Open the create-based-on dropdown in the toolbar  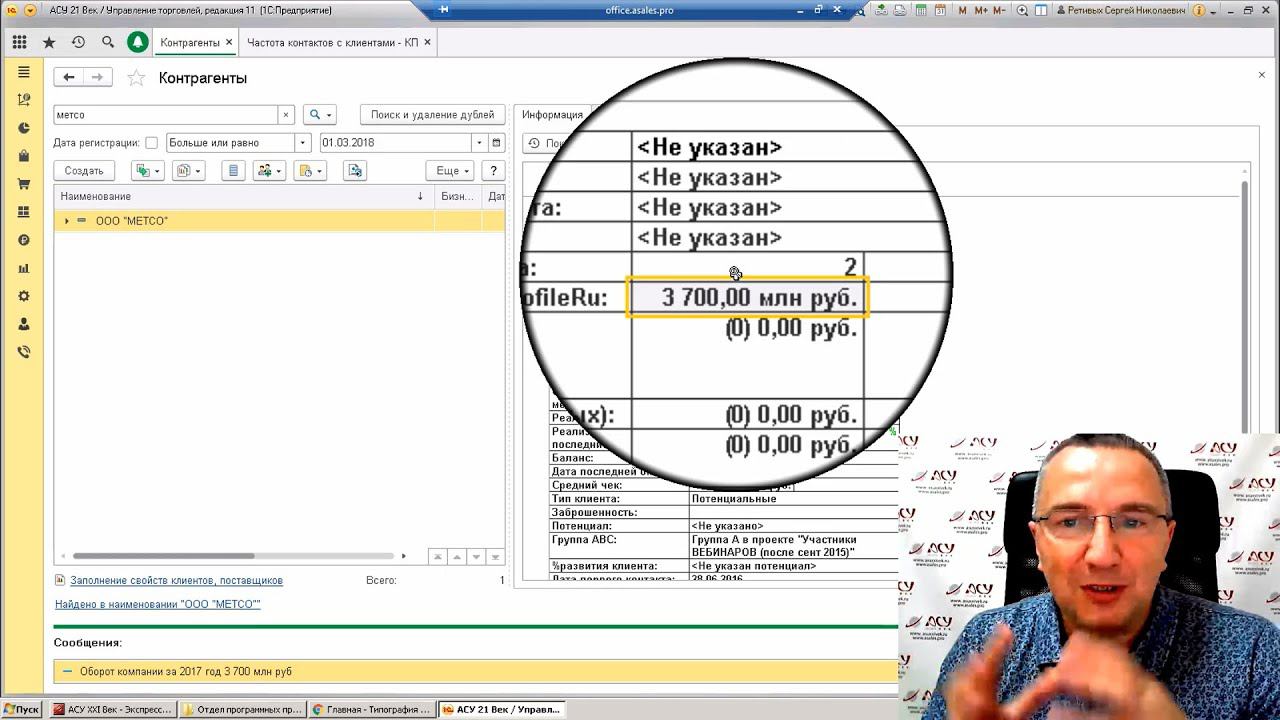coord(147,171)
